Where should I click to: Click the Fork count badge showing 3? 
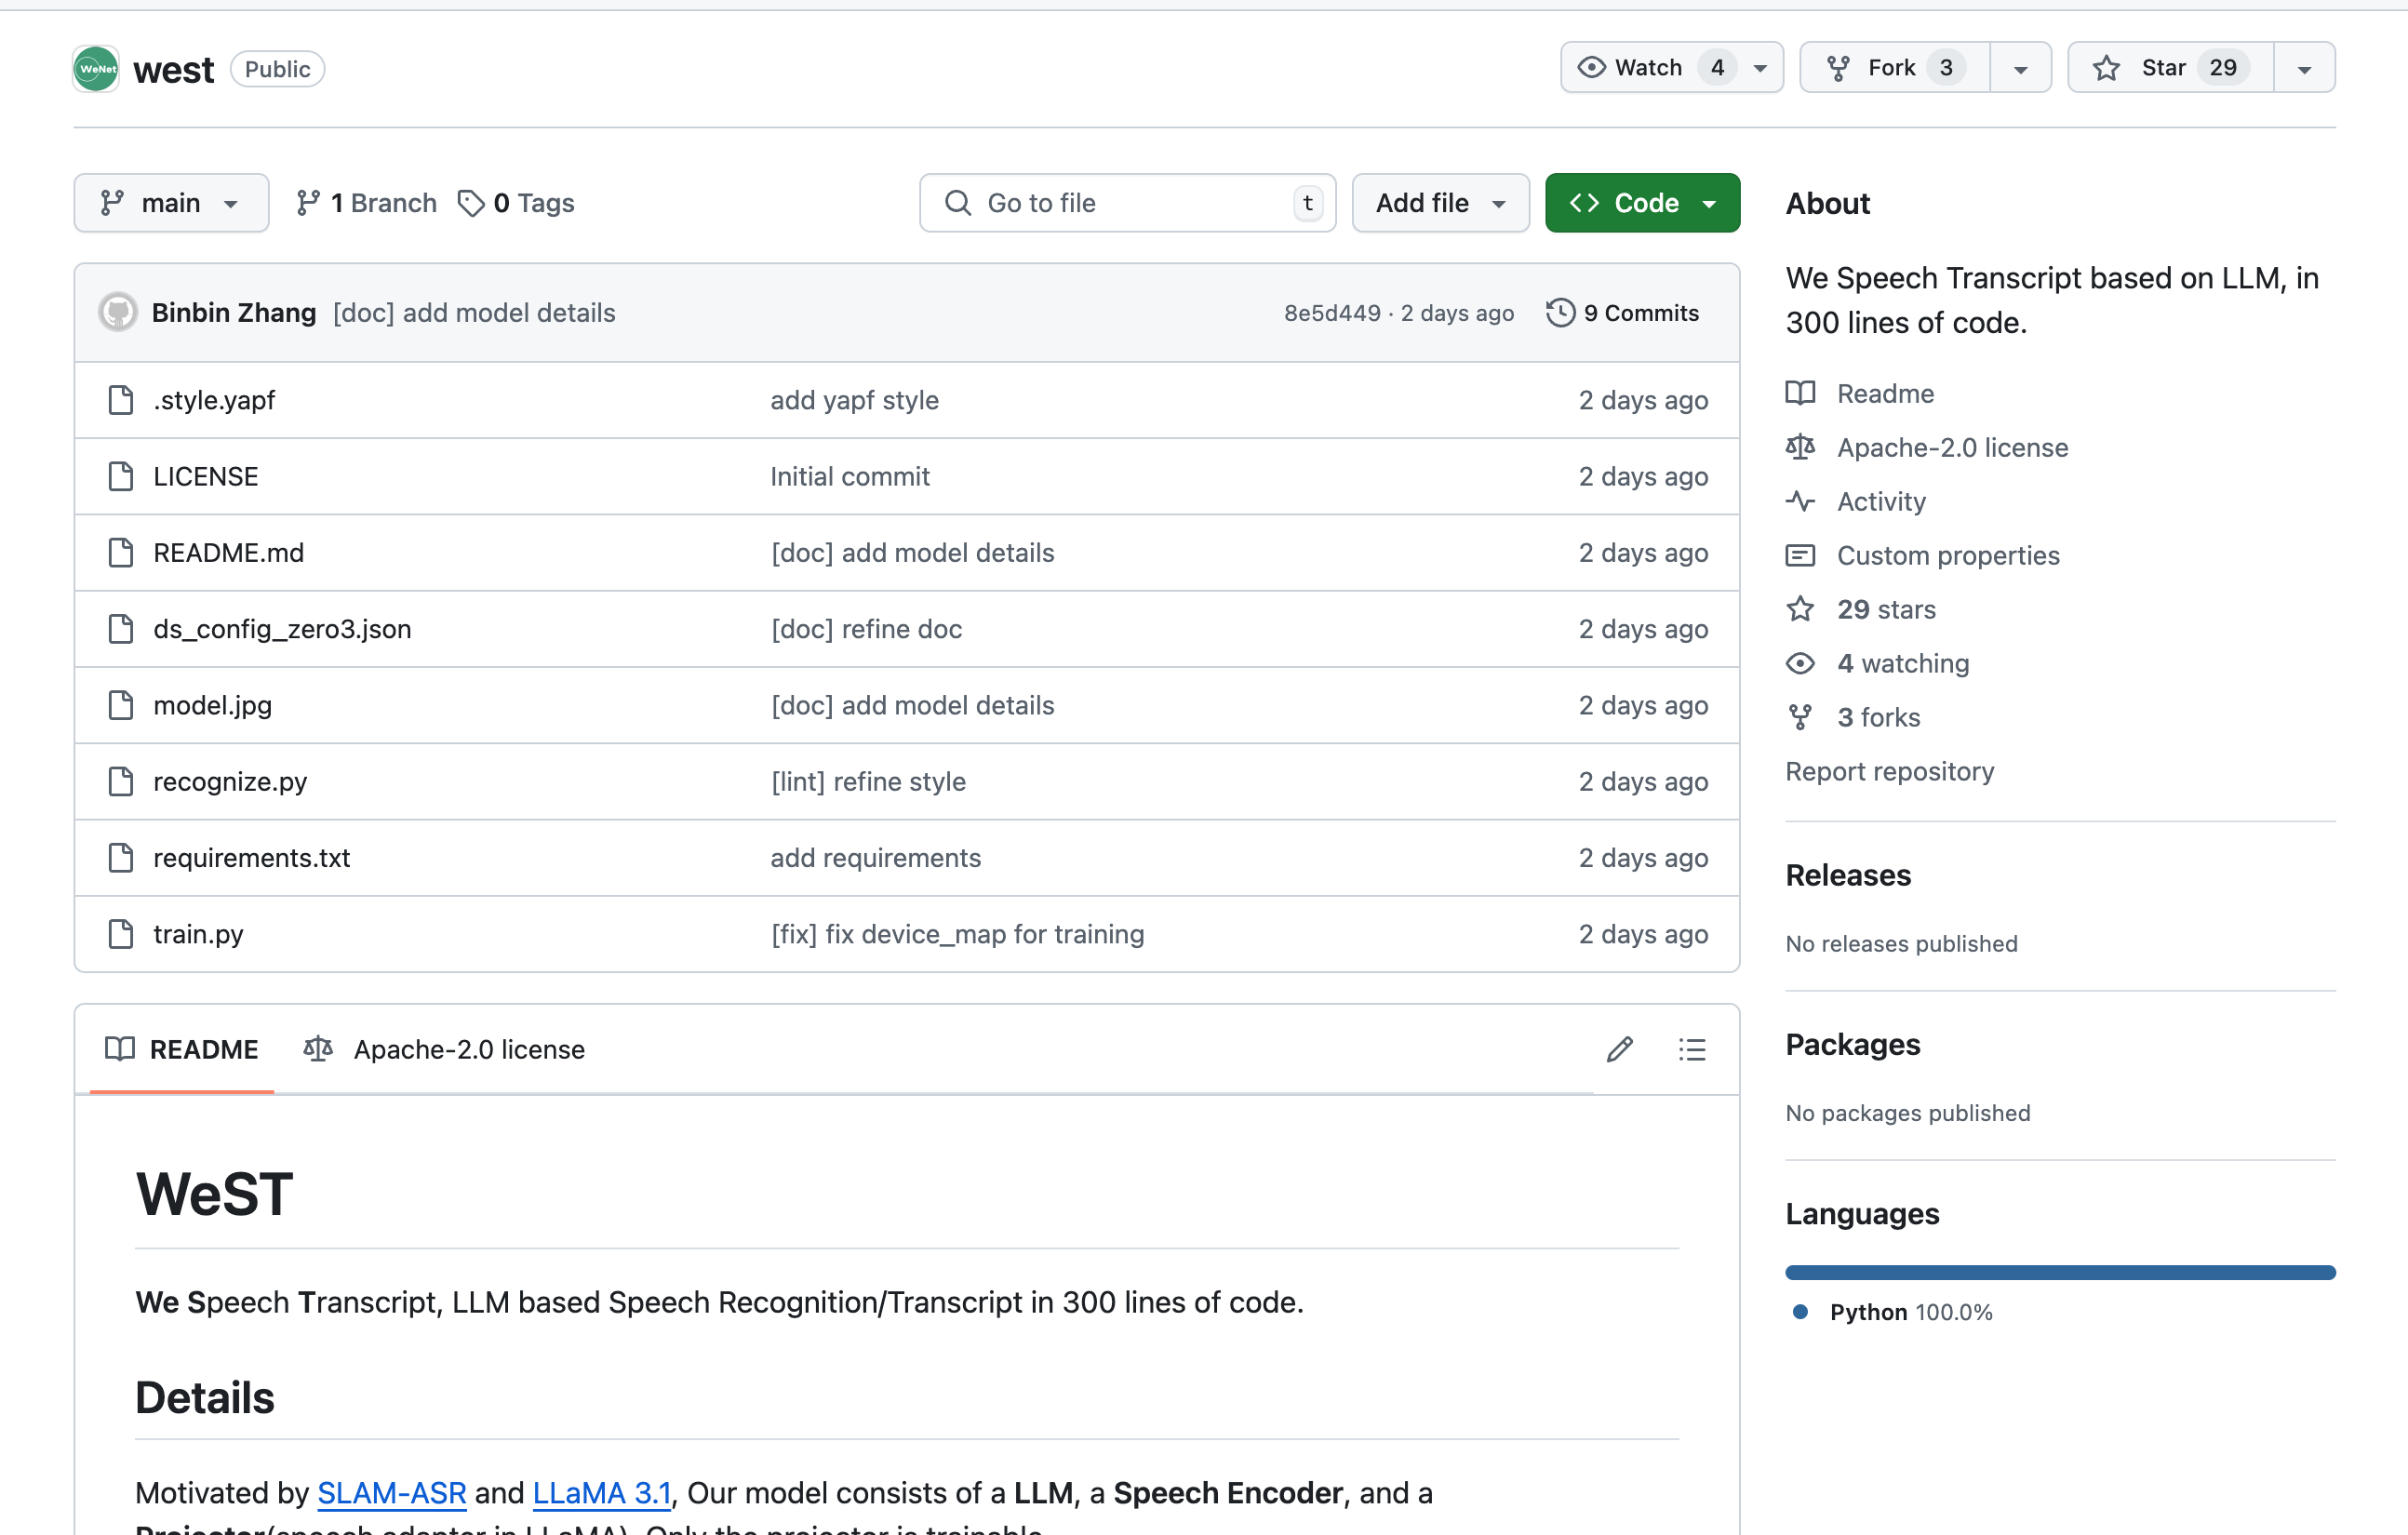click(1946, 67)
